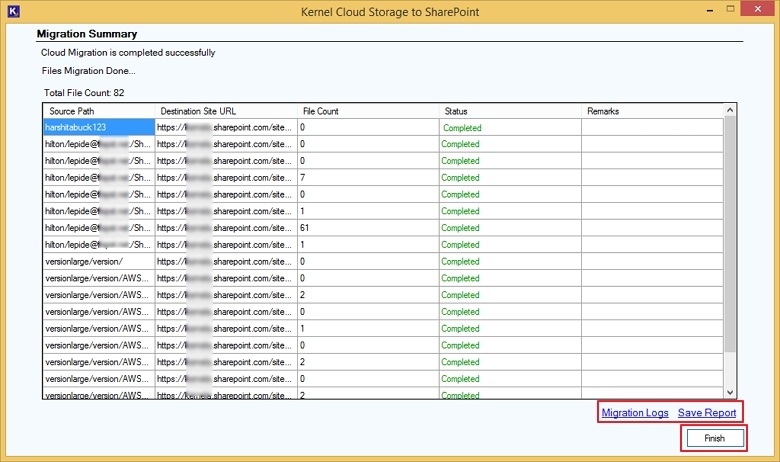Click the Save Report link
780x462 pixels.
[x=707, y=413]
